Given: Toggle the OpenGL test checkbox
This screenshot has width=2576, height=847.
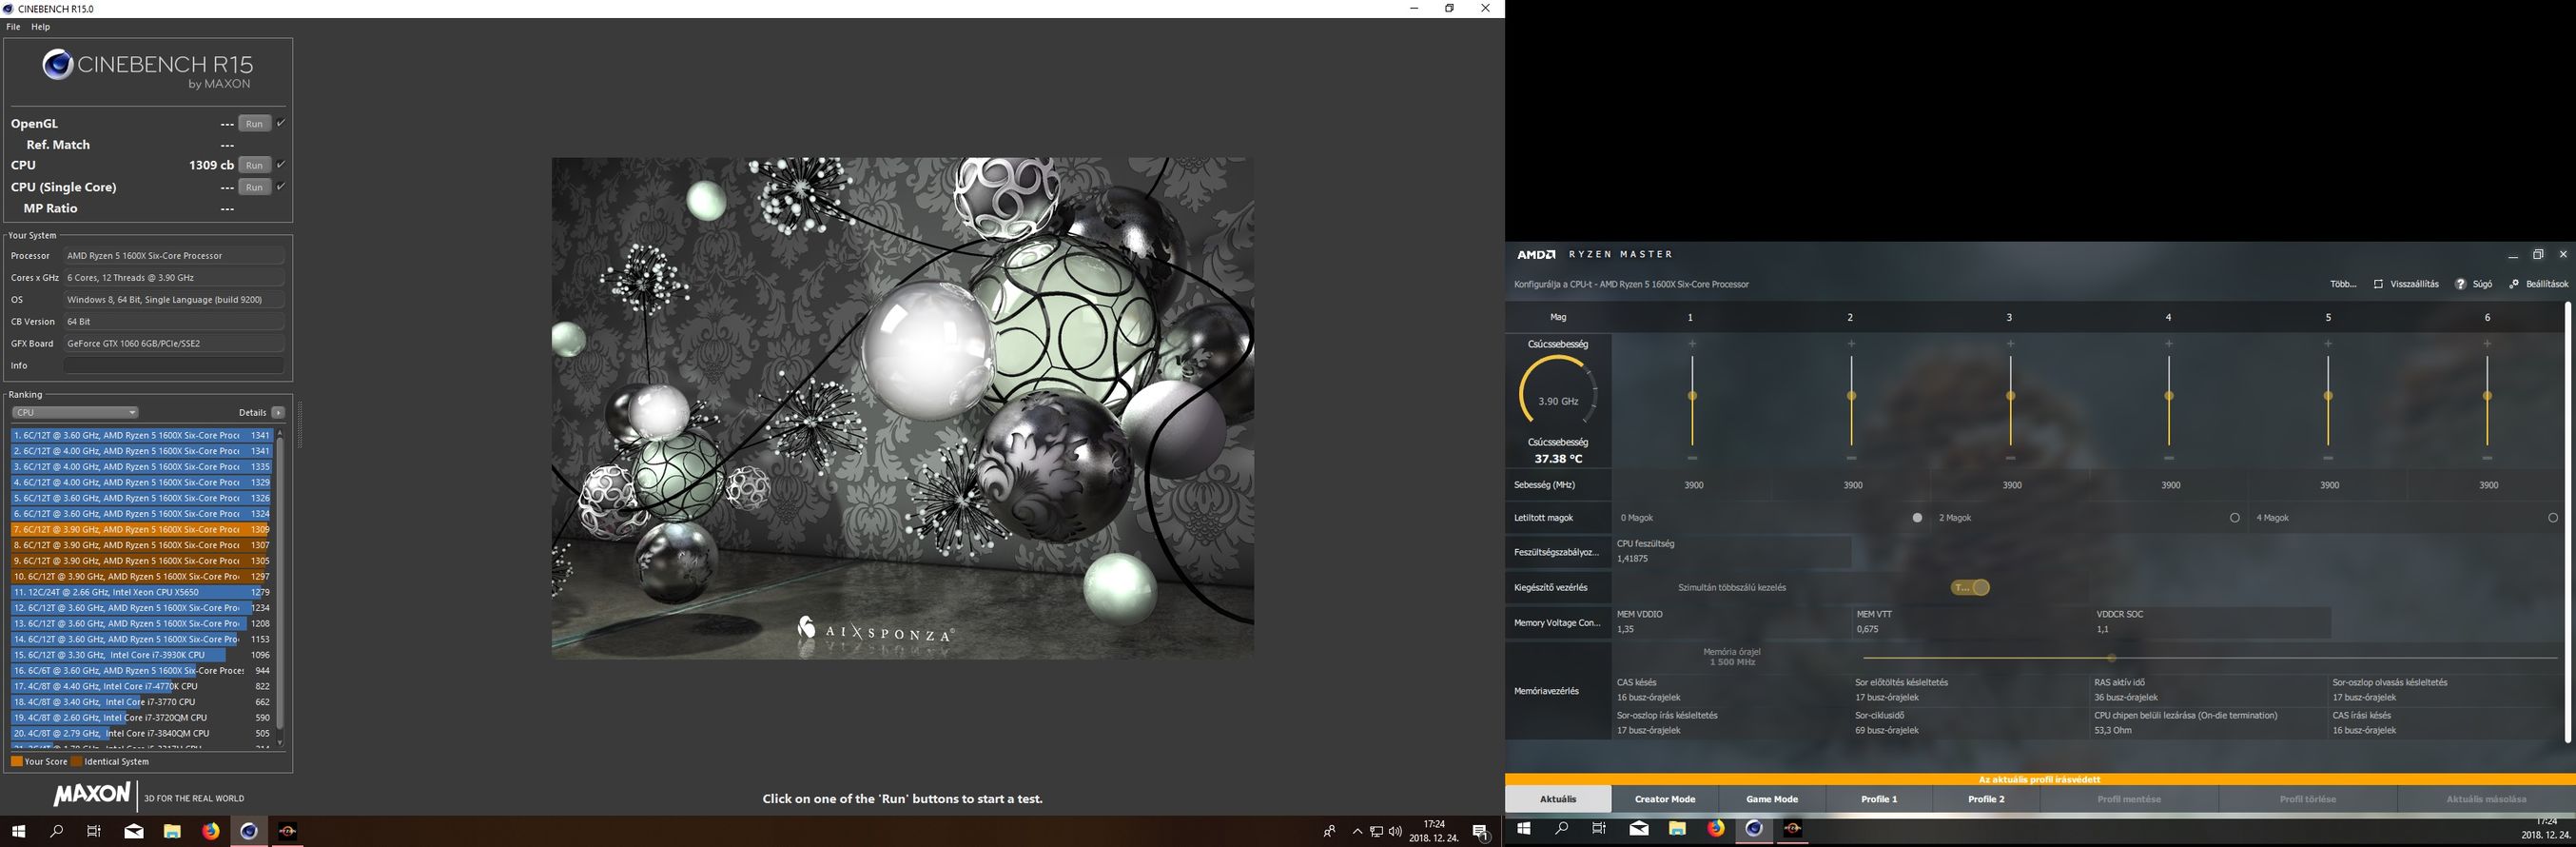Looking at the screenshot, I should 281,123.
